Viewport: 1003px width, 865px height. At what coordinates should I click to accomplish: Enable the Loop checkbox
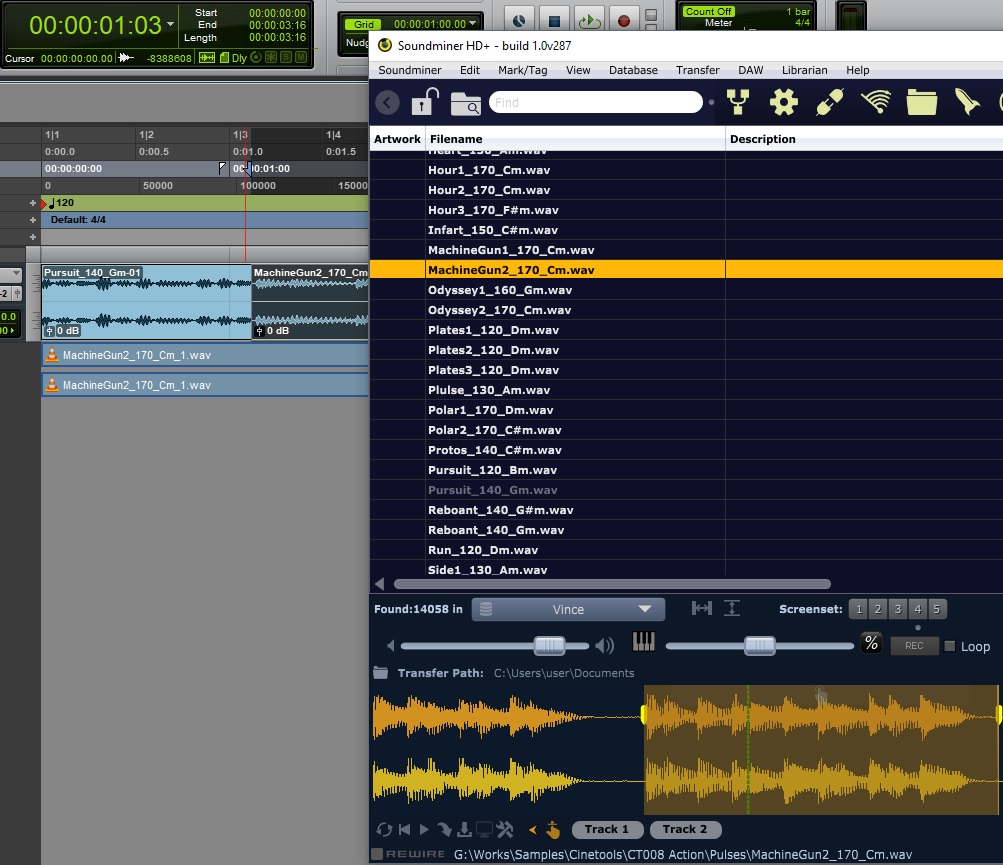pyautogui.click(x=950, y=646)
